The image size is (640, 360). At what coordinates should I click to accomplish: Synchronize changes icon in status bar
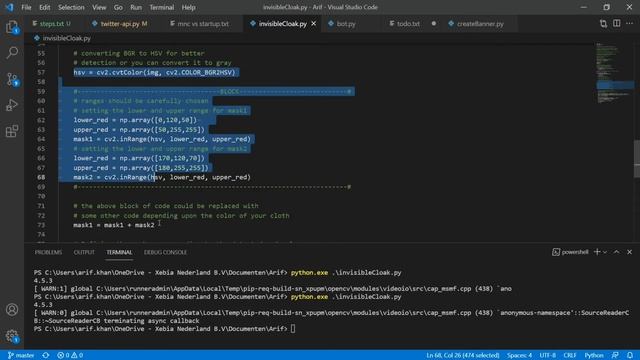pyautogui.click(x=46, y=355)
